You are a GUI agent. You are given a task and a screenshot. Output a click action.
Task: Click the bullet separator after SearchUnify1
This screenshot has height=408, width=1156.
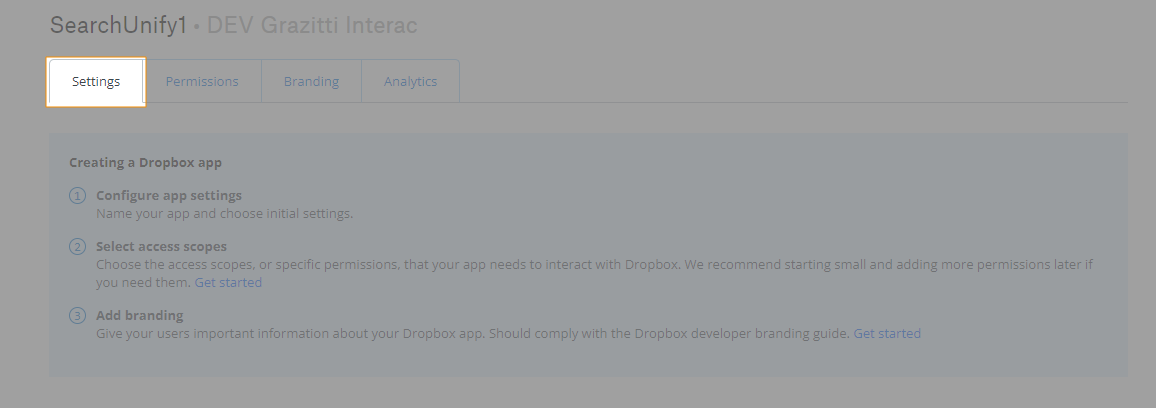tap(197, 27)
